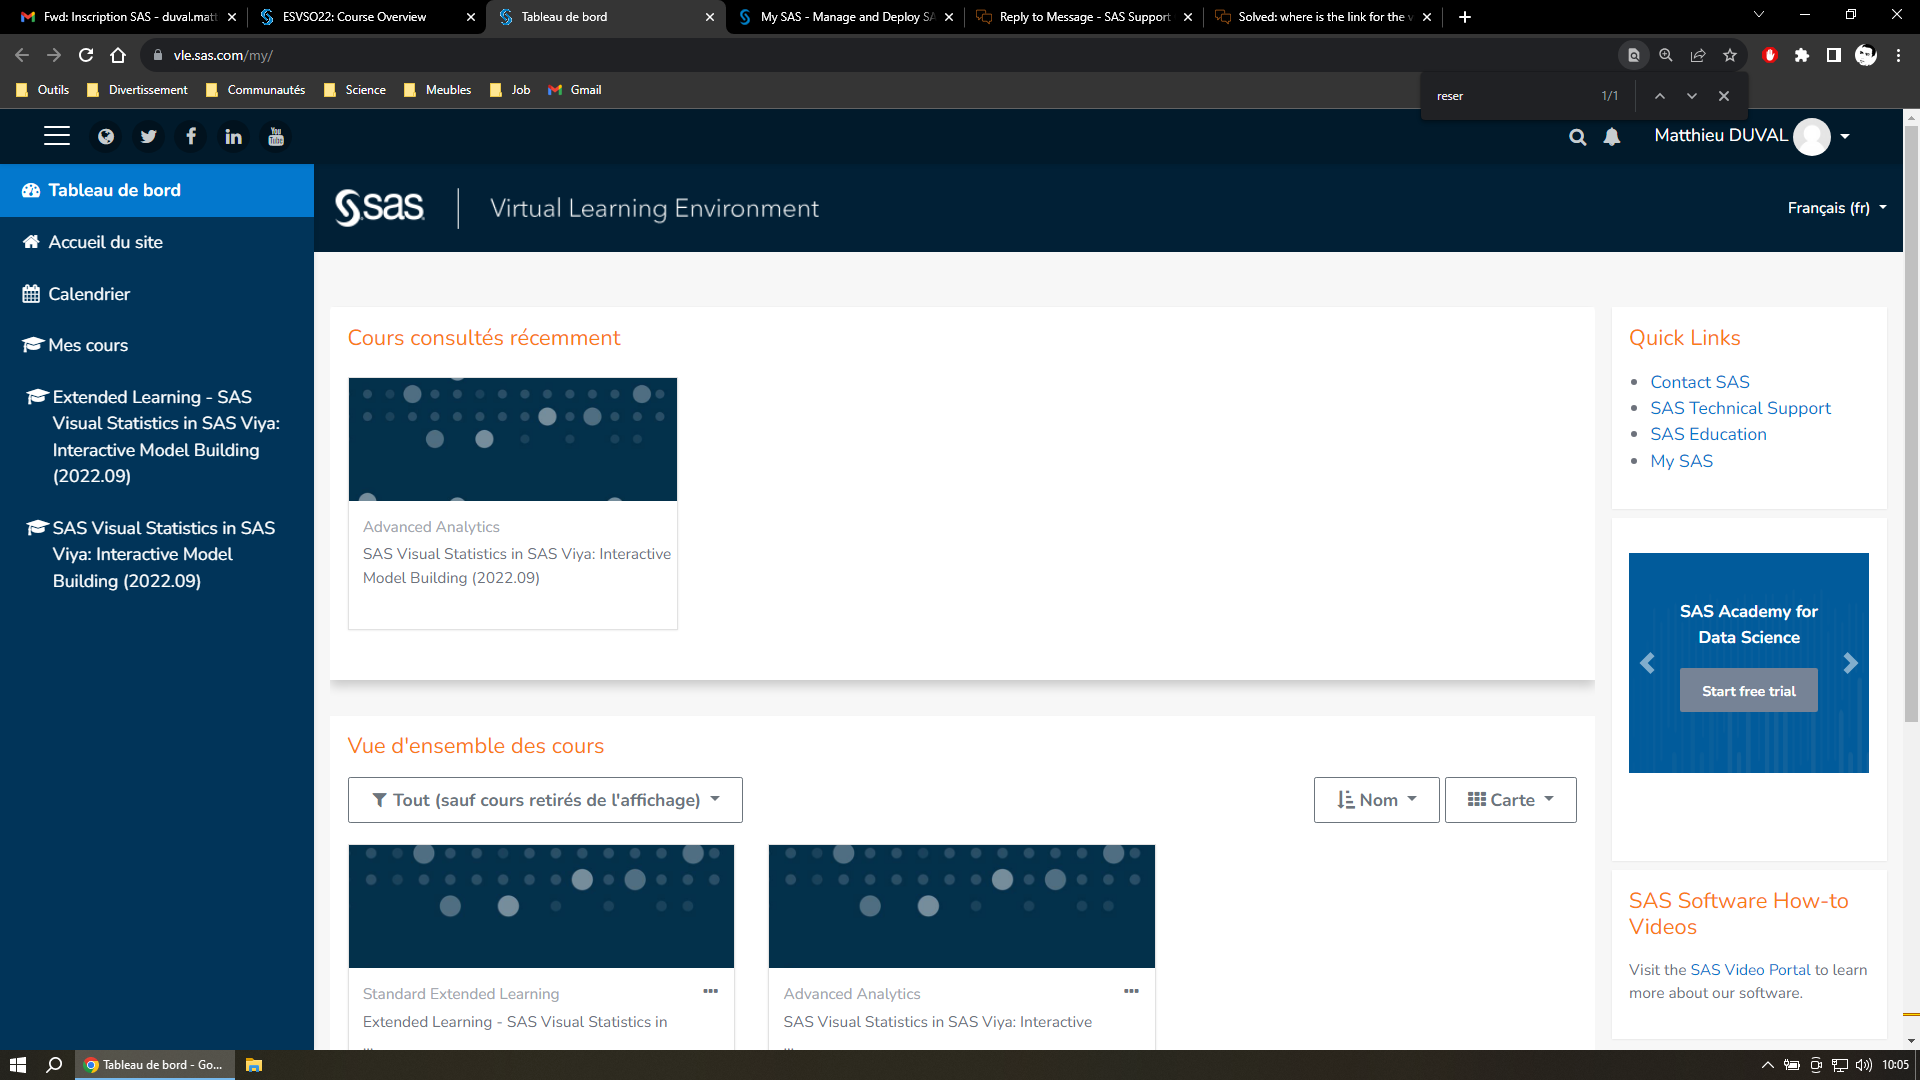This screenshot has width=1920, height=1080.
Task: Click the Facebook icon near the hamburger
Action: coord(191,136)
